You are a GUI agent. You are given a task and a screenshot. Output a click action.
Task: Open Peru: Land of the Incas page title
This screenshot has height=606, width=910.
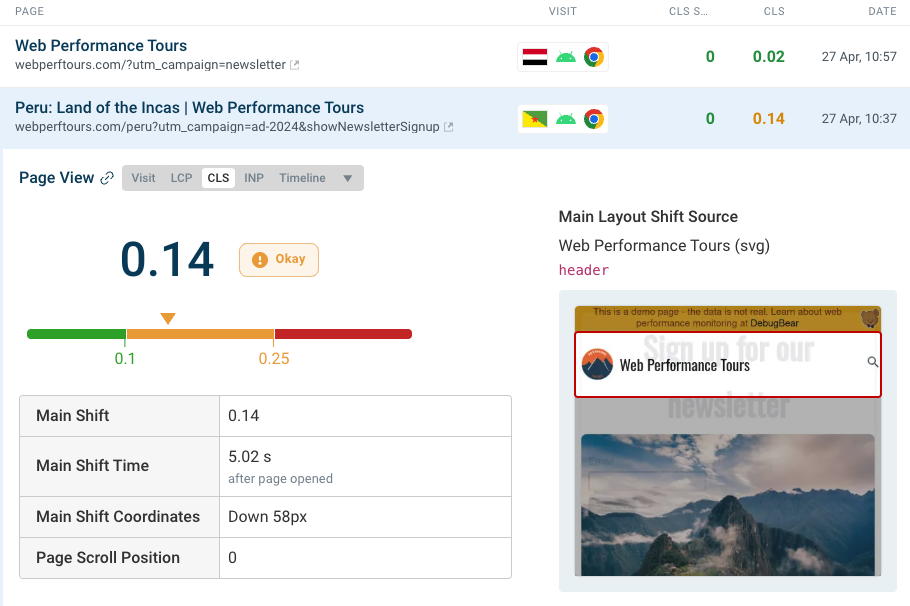tap(189, 107)
